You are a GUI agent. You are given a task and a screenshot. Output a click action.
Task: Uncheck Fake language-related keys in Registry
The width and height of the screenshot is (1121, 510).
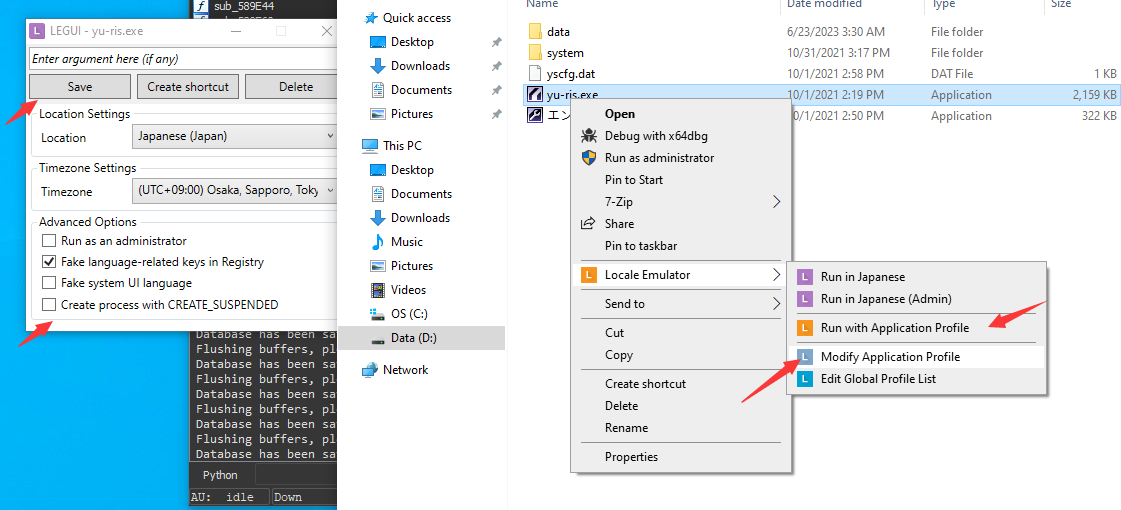pyautogui.click(x=49, y=262)
